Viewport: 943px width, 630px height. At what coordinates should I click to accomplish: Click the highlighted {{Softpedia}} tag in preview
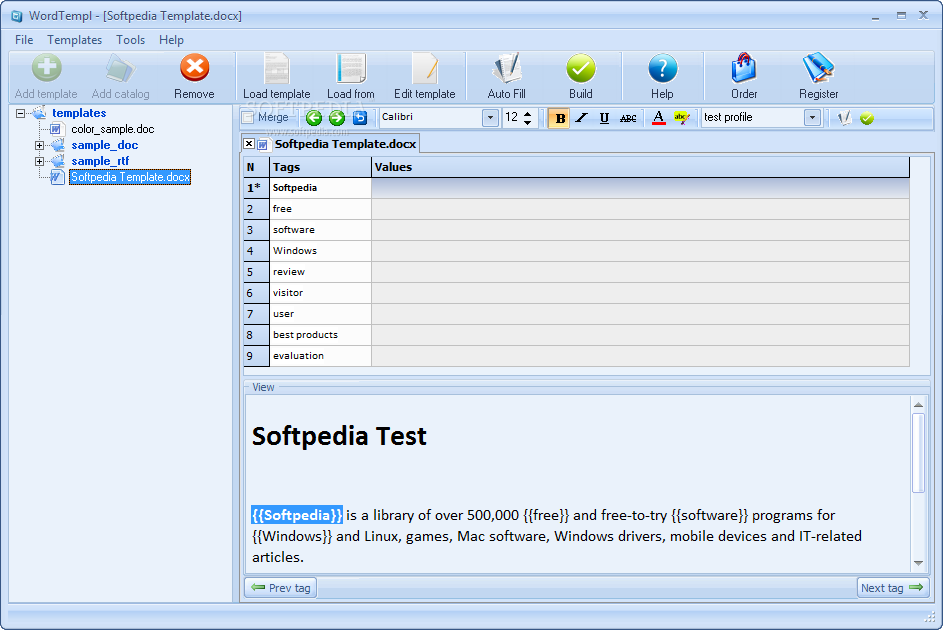tap(297, 515)
